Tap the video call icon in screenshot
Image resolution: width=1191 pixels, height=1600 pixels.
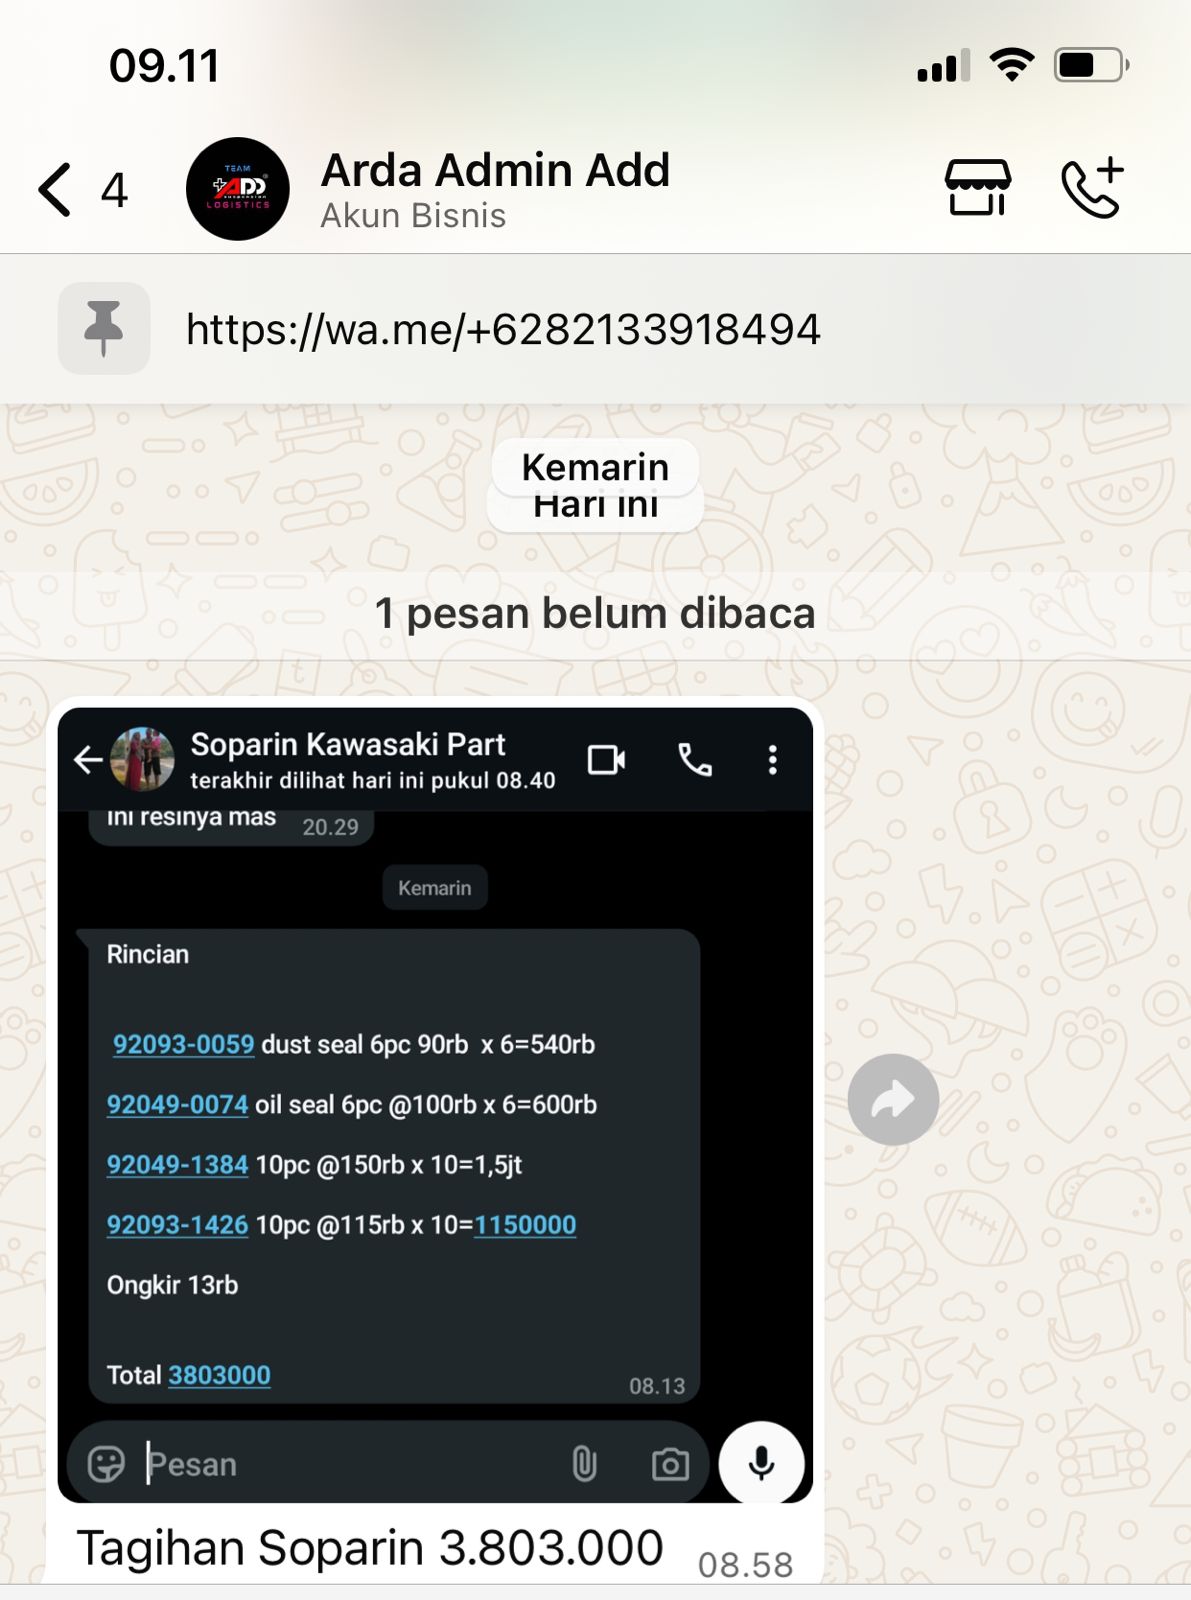[x=606, y=760]
